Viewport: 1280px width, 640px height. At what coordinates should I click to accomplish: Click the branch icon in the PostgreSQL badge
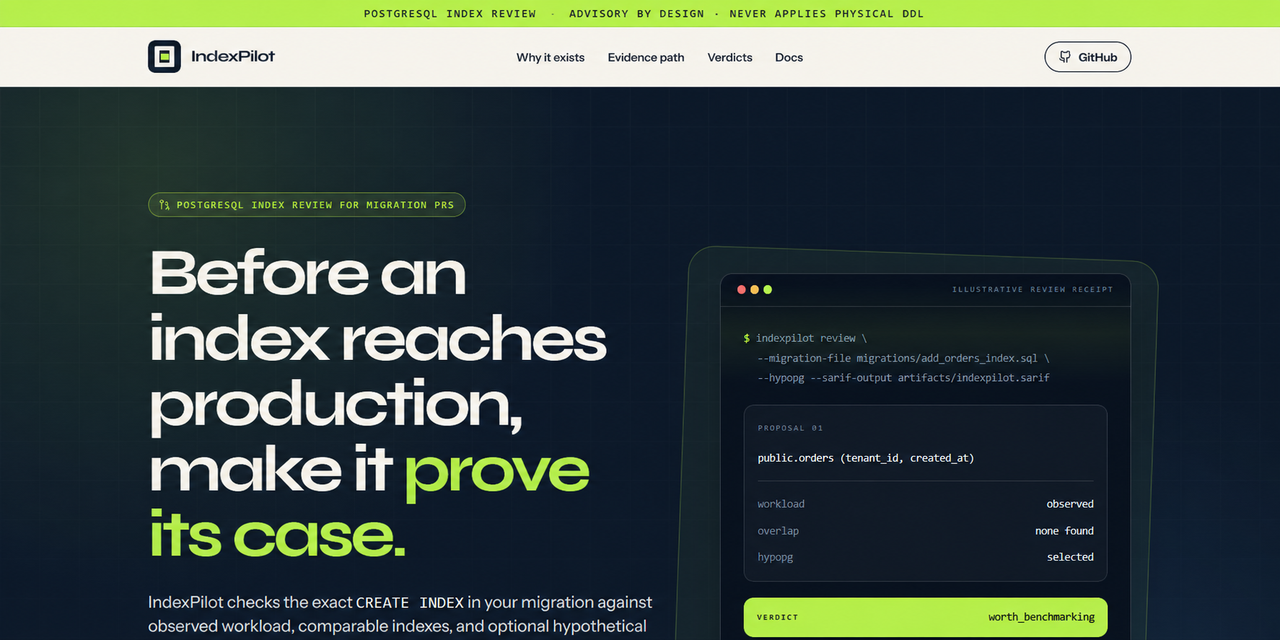pyautogui.click(x=164, y=205)
